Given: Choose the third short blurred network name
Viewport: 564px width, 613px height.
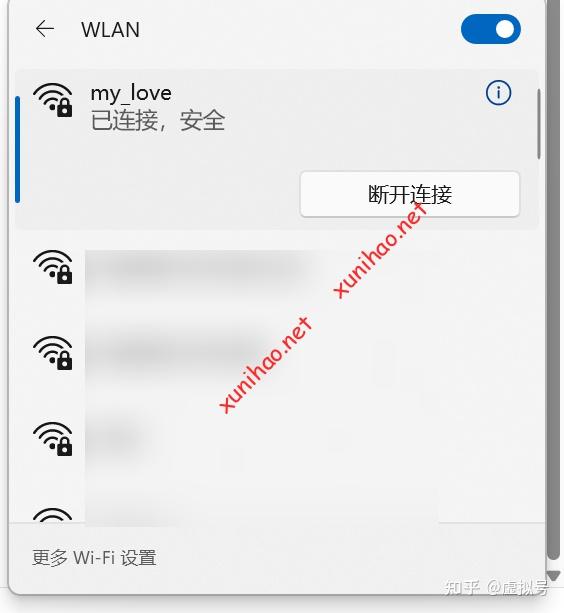Looking at the screenshot, I should tap(117, 438).
